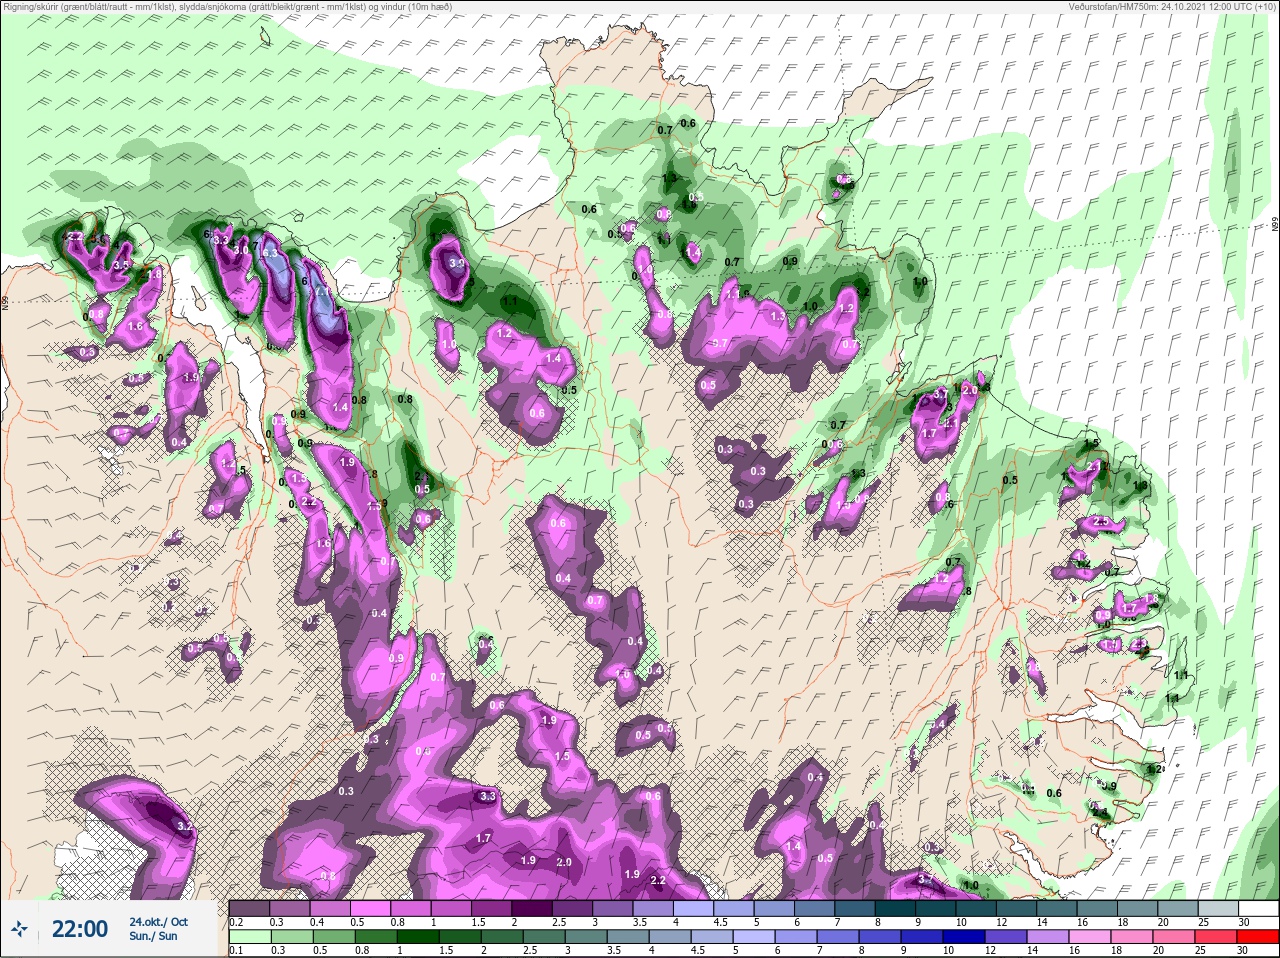Pick the white swatch ending the top legend row
1280x958 pixels.
point(1257,909)
